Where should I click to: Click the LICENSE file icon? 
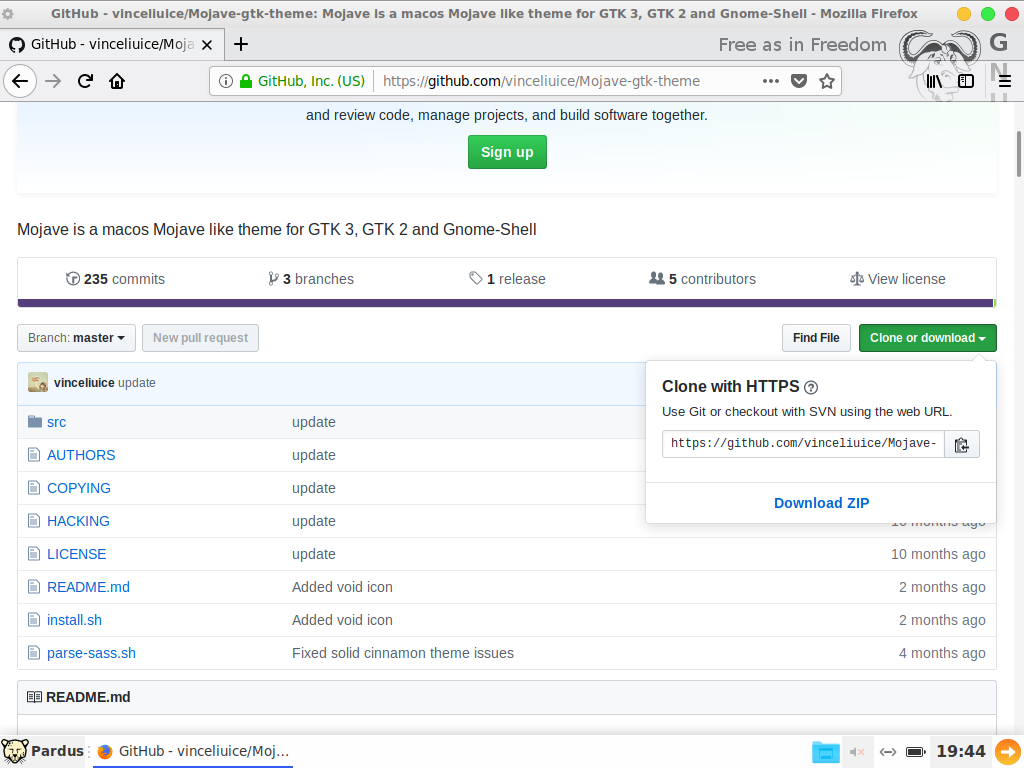pos(34,553)
